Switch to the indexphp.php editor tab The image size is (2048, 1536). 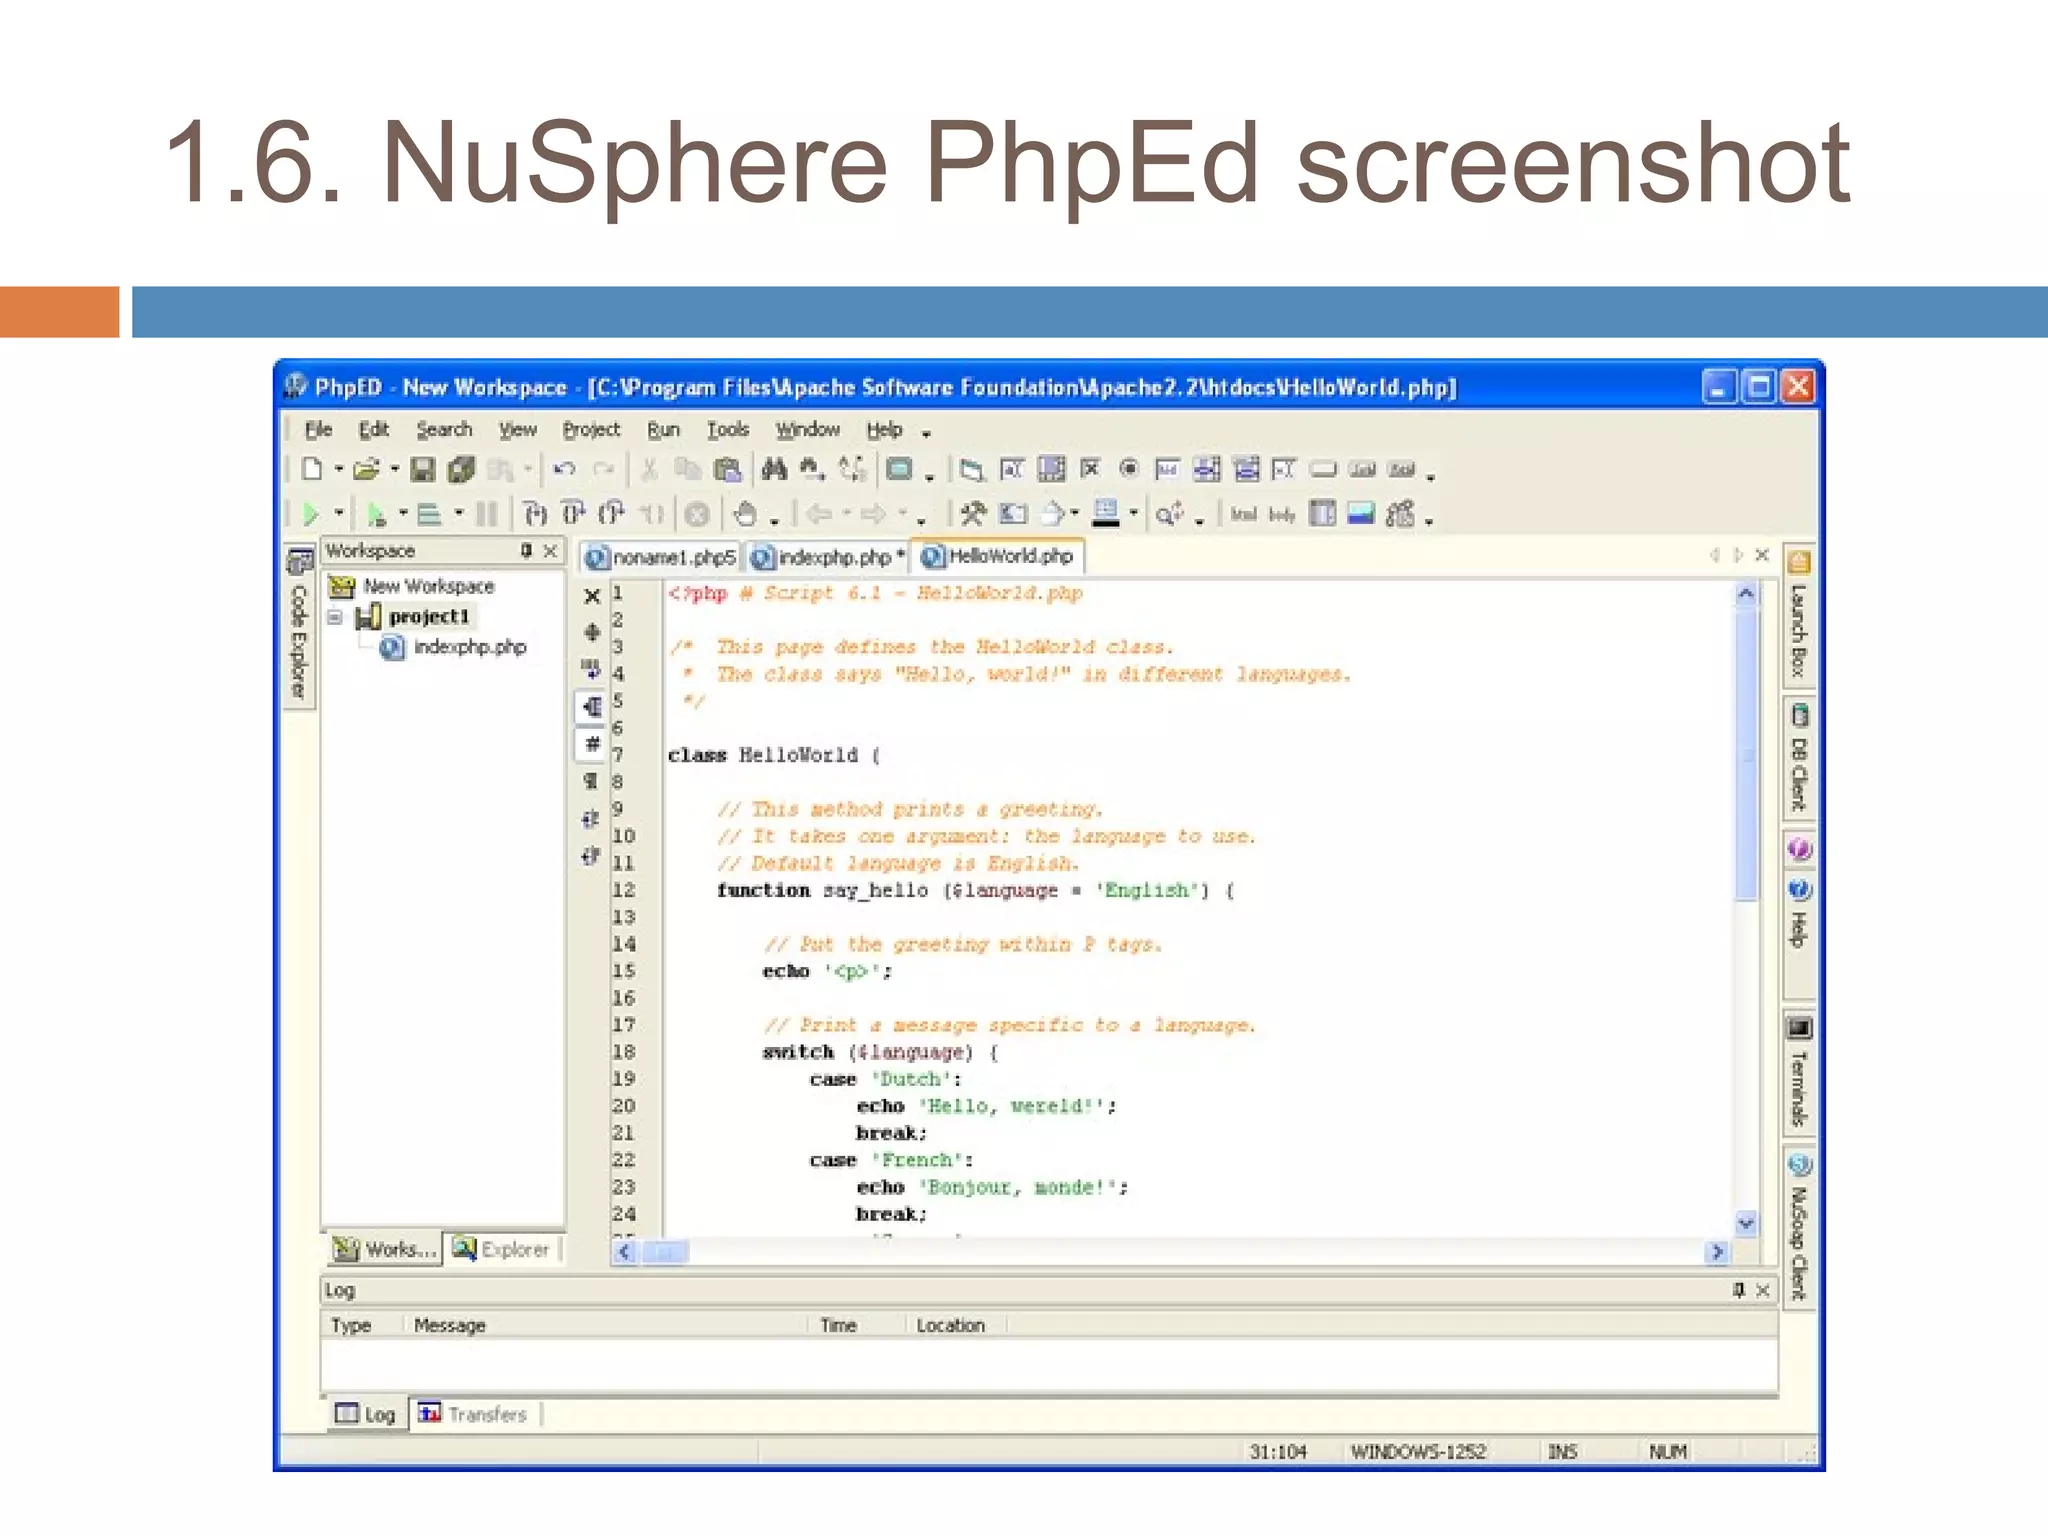[x=827, y=557]
